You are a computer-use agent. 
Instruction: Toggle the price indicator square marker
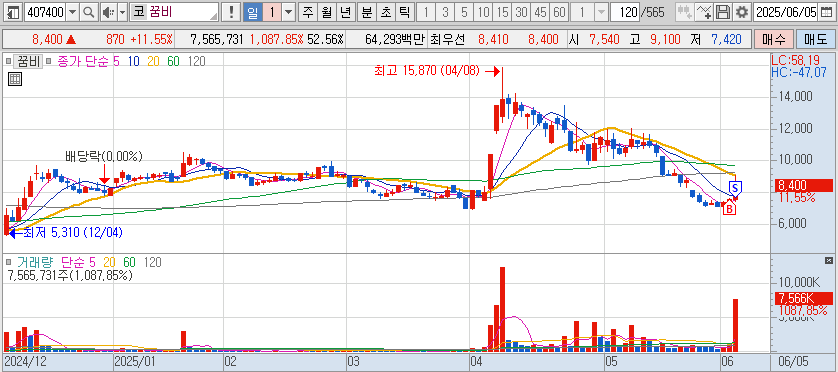[x=8, y=61]
